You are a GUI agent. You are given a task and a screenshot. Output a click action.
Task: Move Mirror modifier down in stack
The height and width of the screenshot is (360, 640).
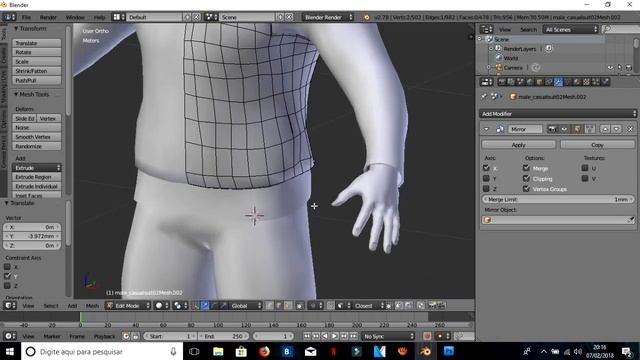[x=617, y=129]
